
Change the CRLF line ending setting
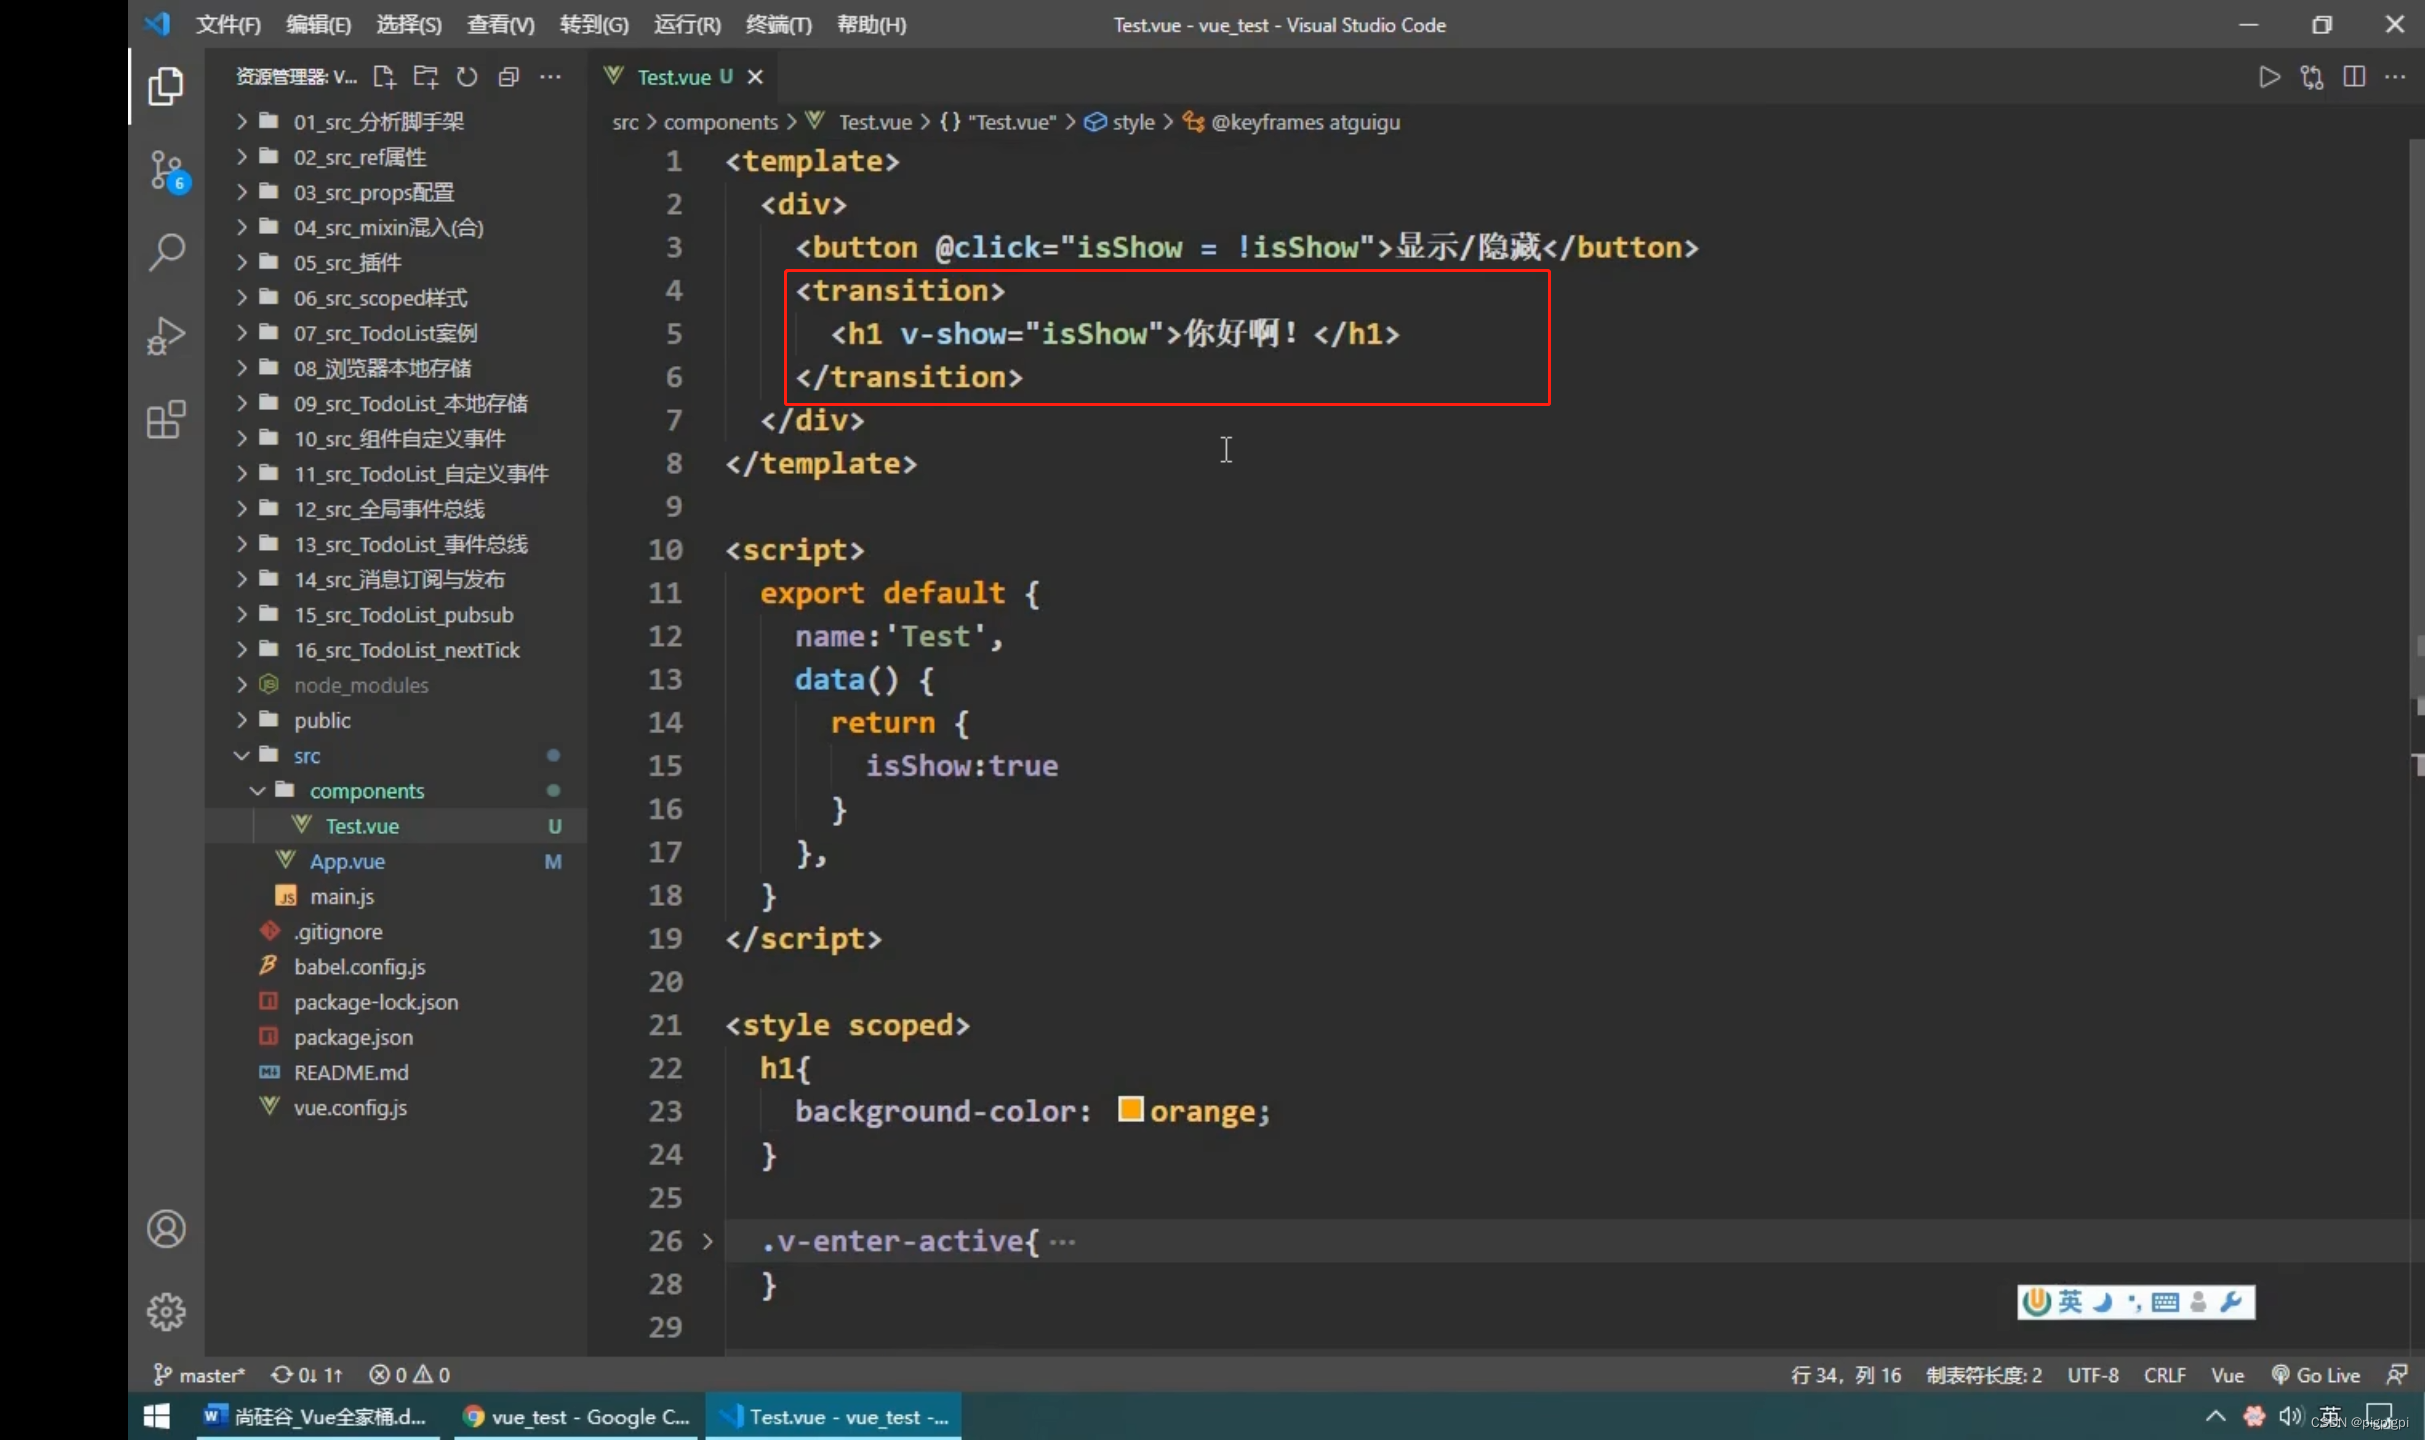(2165, 1375)
